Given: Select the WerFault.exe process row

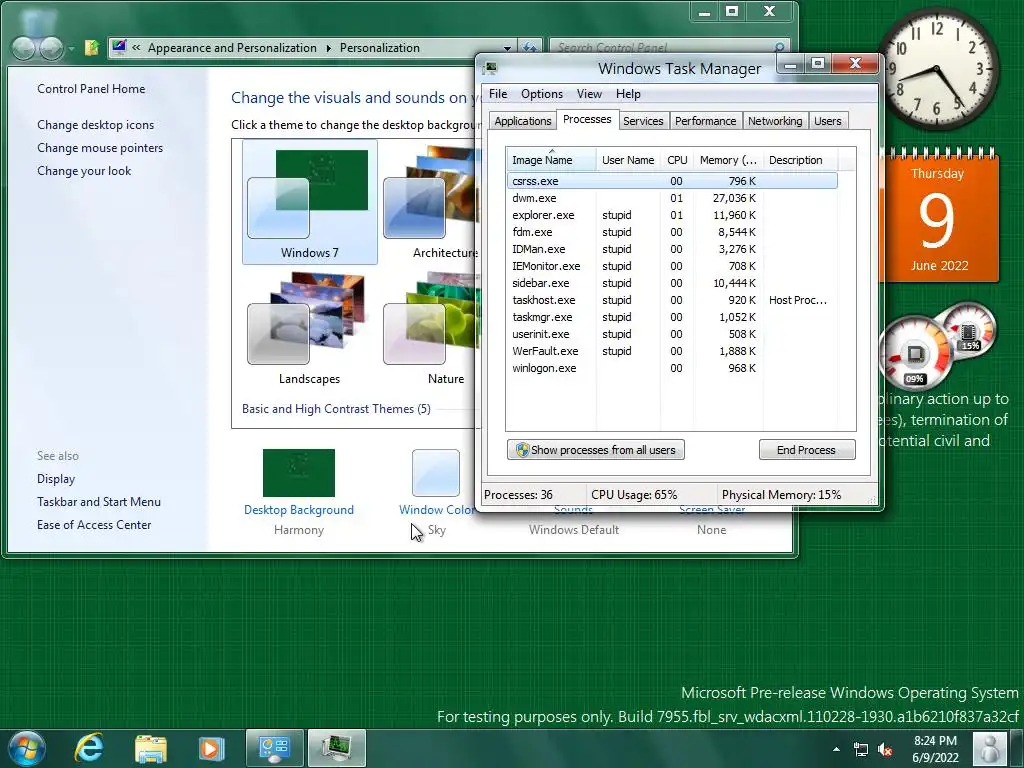Looking at the screenshot, I should point(672,351).
